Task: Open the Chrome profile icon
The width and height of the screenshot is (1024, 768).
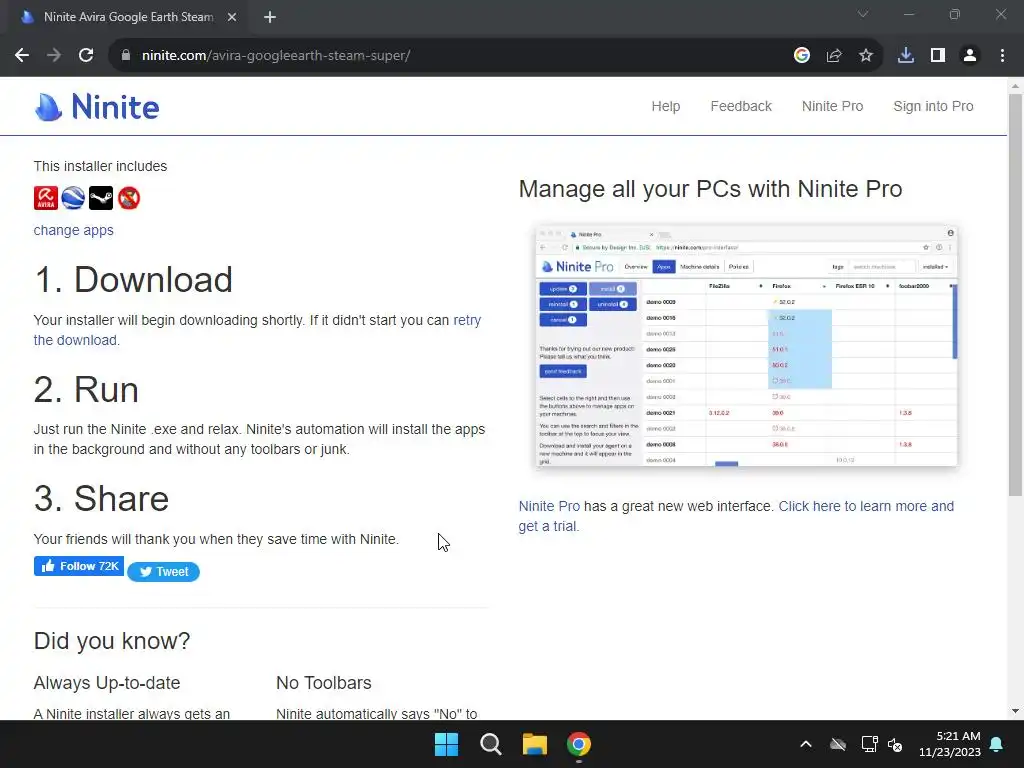Action: coord(970,56)
